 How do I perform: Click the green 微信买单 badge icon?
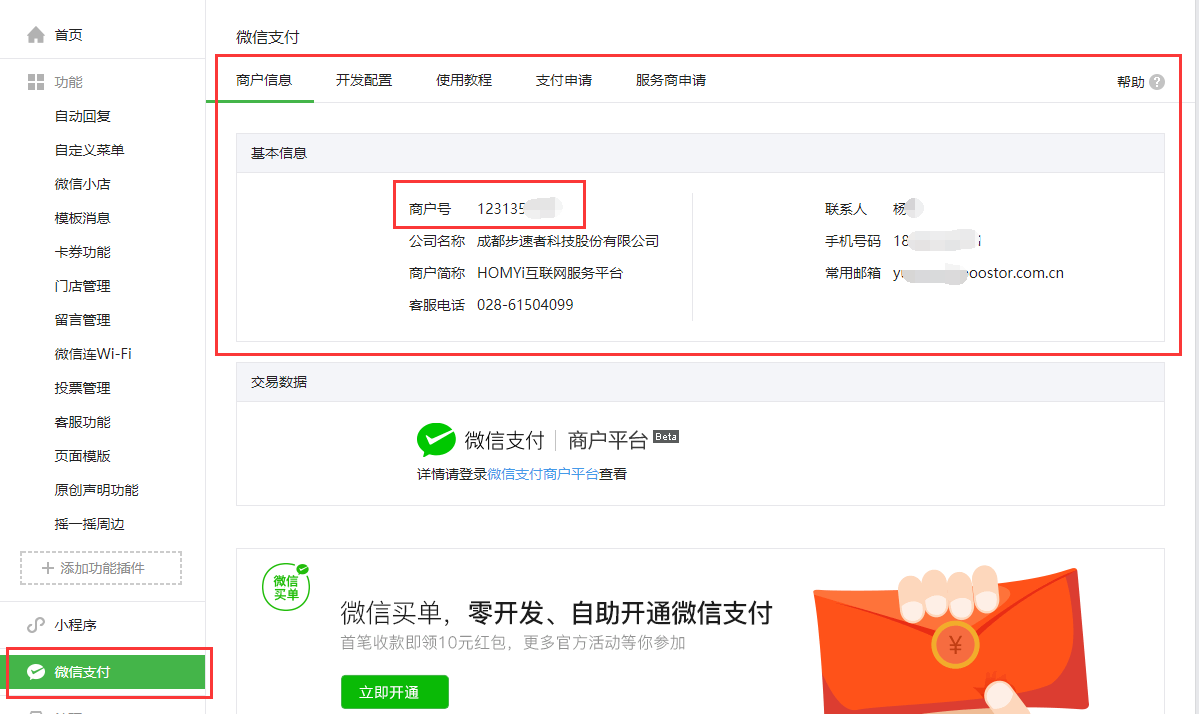point(285,587)
